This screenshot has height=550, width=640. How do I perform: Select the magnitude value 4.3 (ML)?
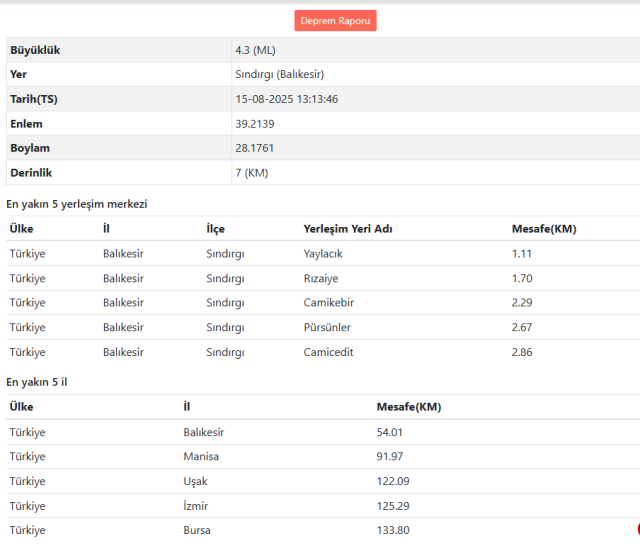pos(255,50)
